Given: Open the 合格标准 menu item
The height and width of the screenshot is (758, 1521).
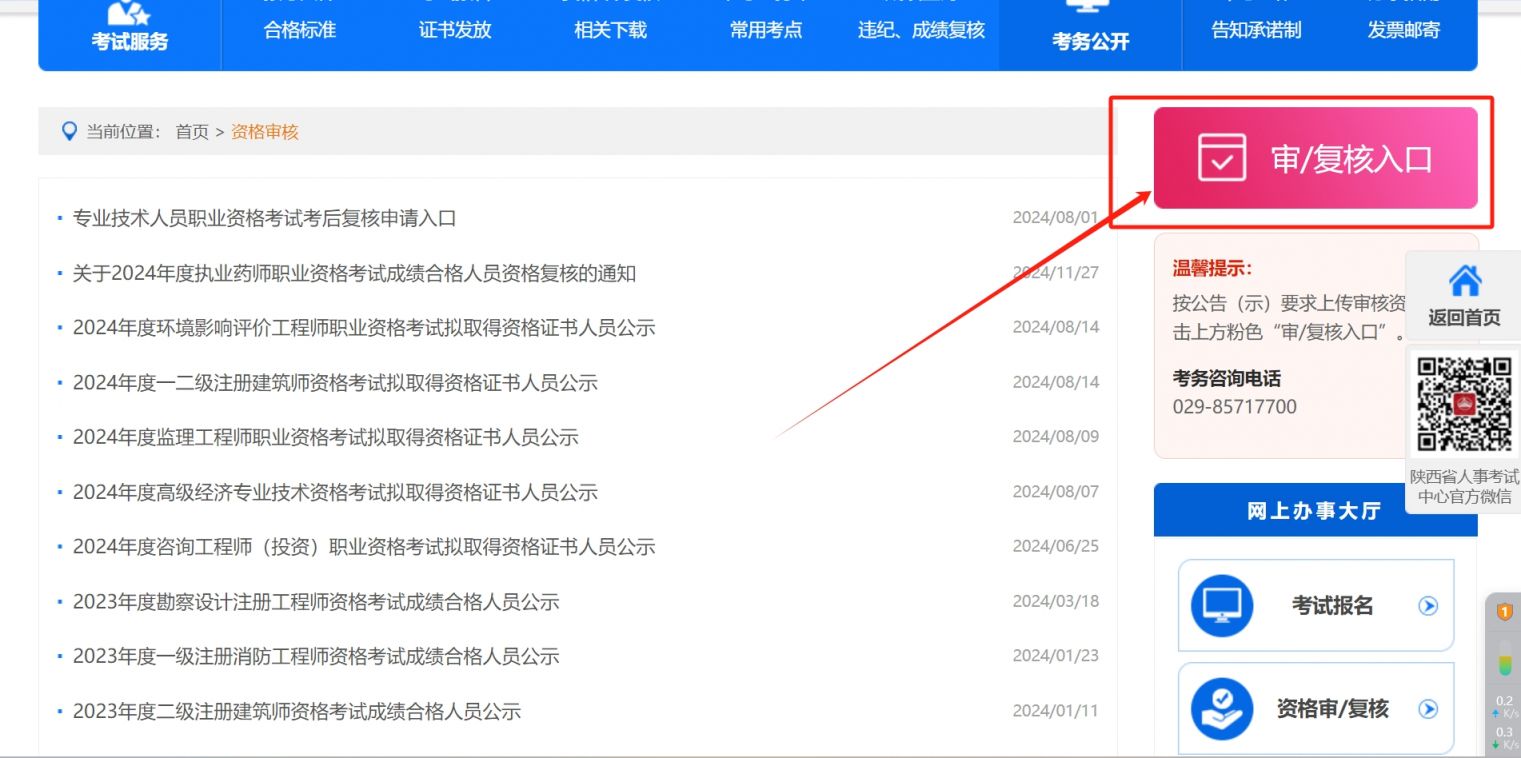Looking at the screenshot, I should (x=300, y=30).
